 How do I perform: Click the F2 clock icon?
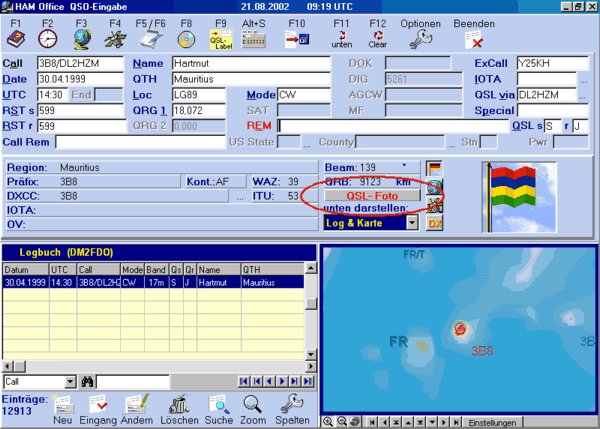pos(48,39)
